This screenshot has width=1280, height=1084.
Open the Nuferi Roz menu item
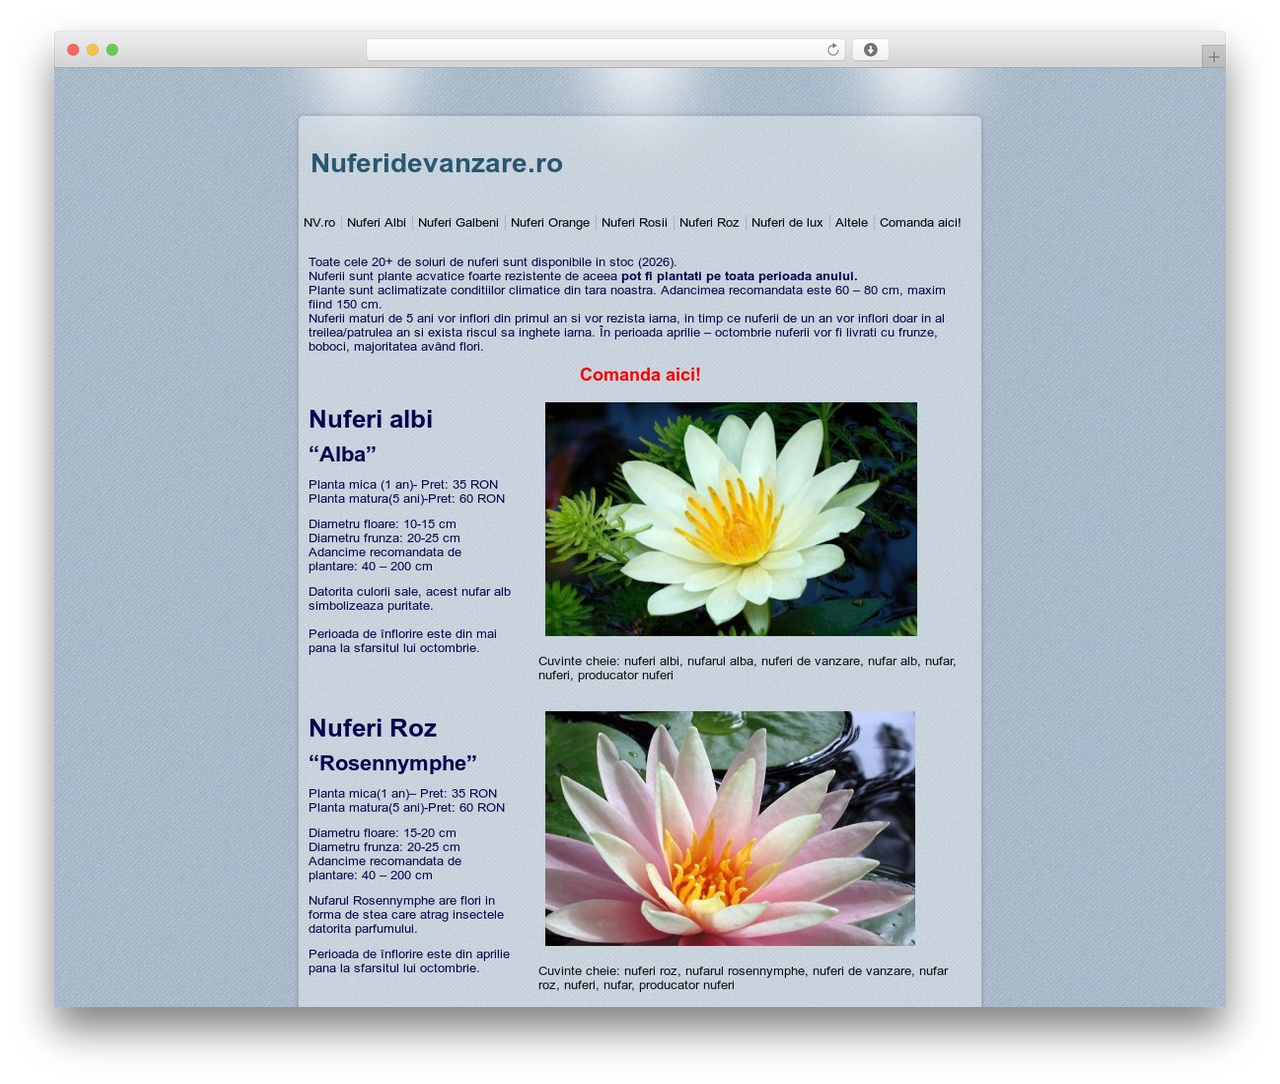pos(709,223)
